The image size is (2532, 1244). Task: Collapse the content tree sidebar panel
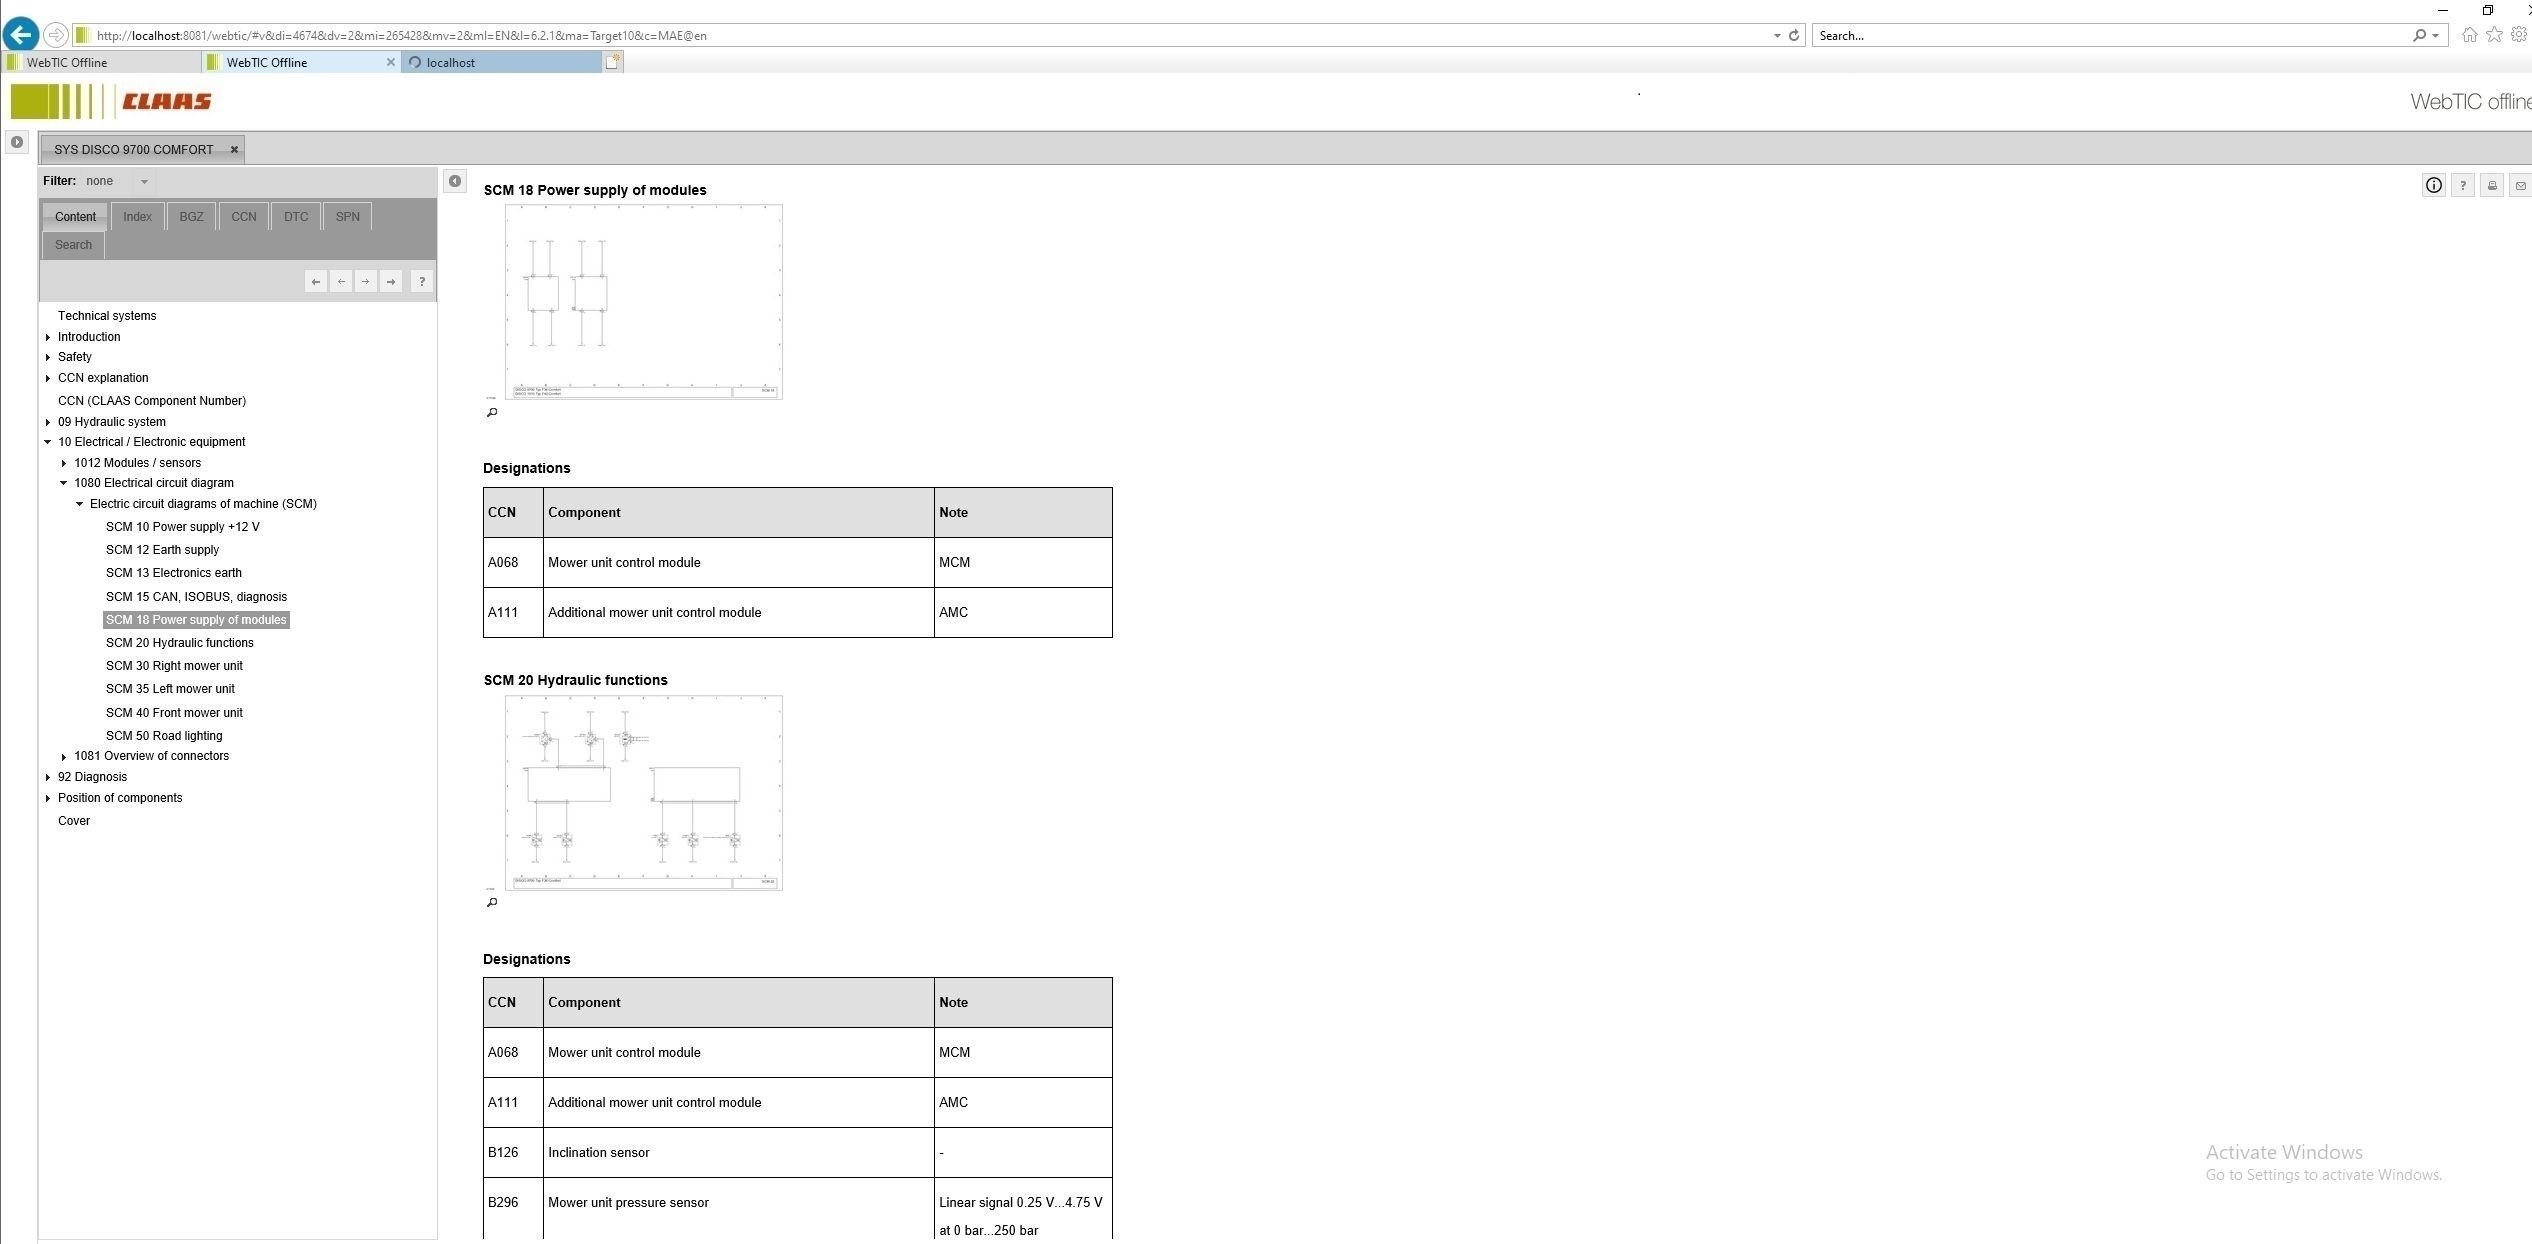[x=455, y=181]
